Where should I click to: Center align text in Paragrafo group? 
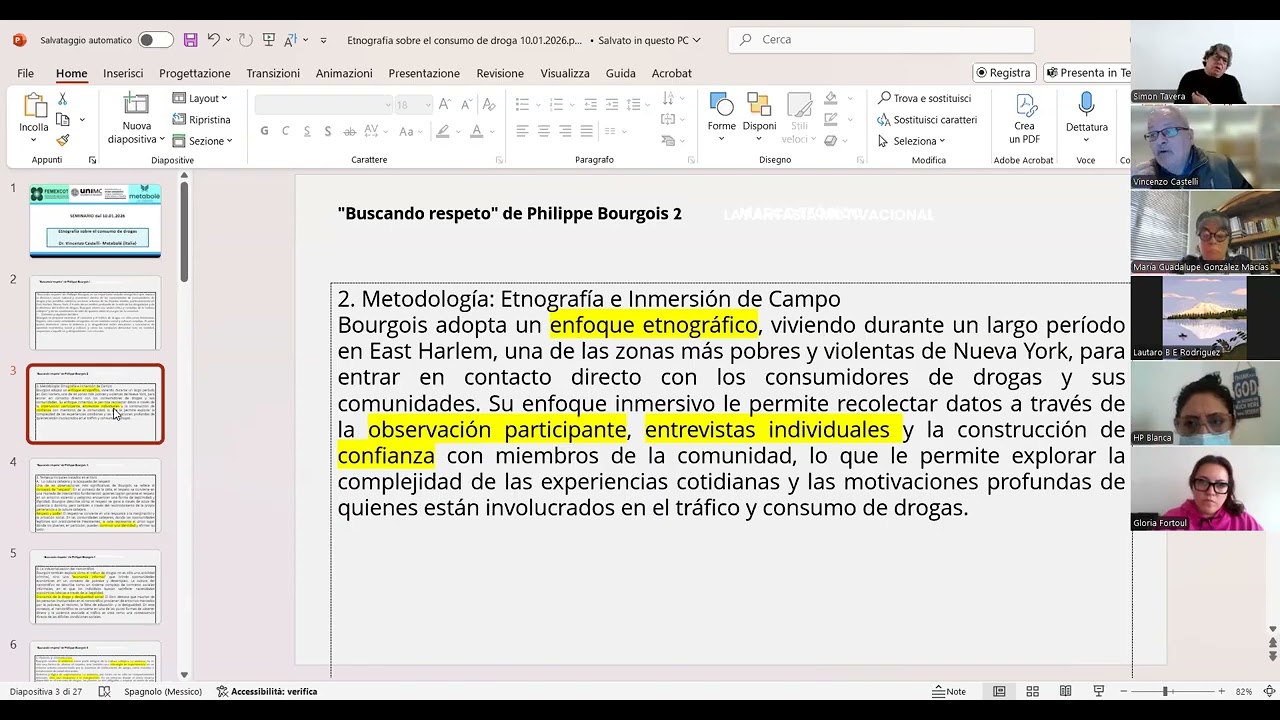click(544, 131)
